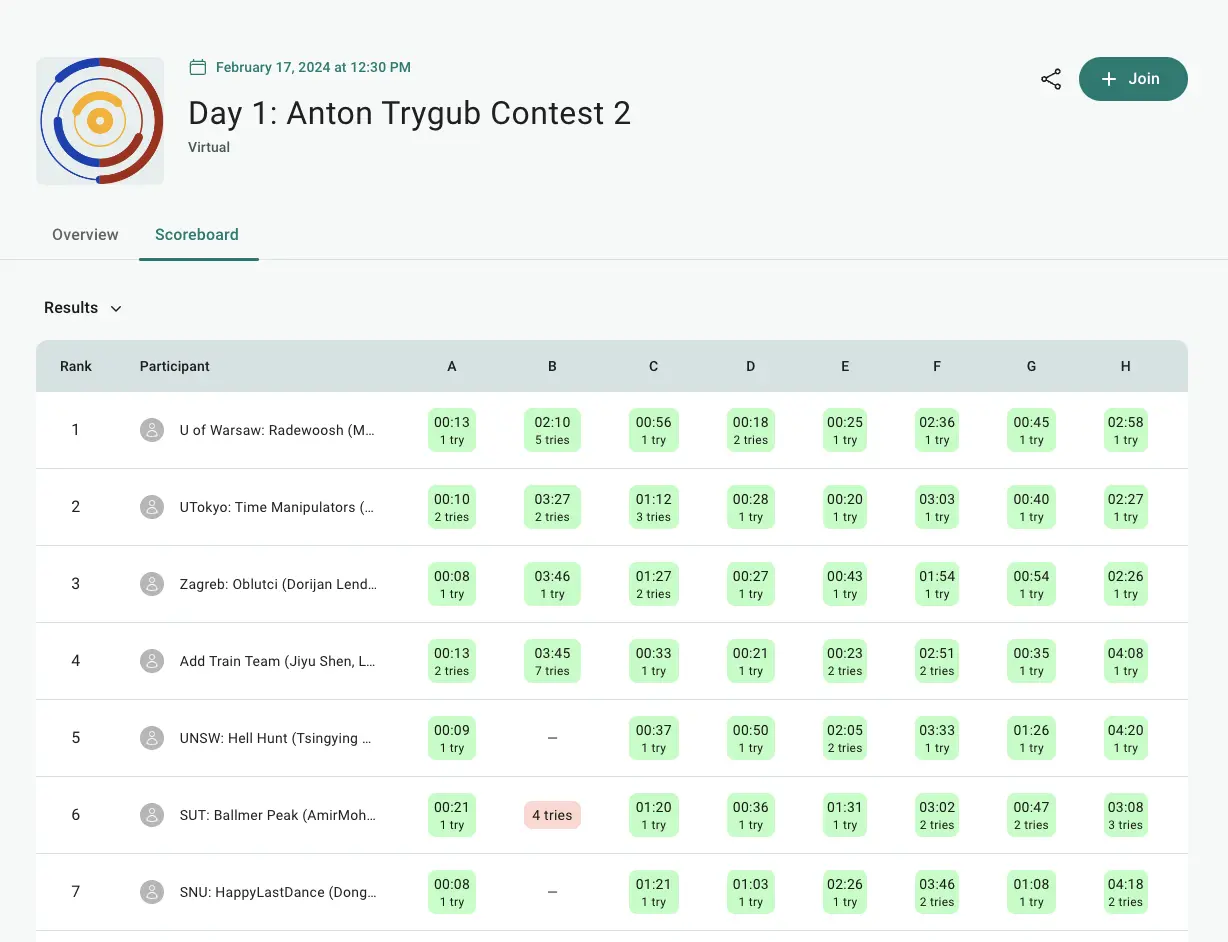Expand the Results dropdown
This screenshot has width=1228, height=942.
coord(83,308)
